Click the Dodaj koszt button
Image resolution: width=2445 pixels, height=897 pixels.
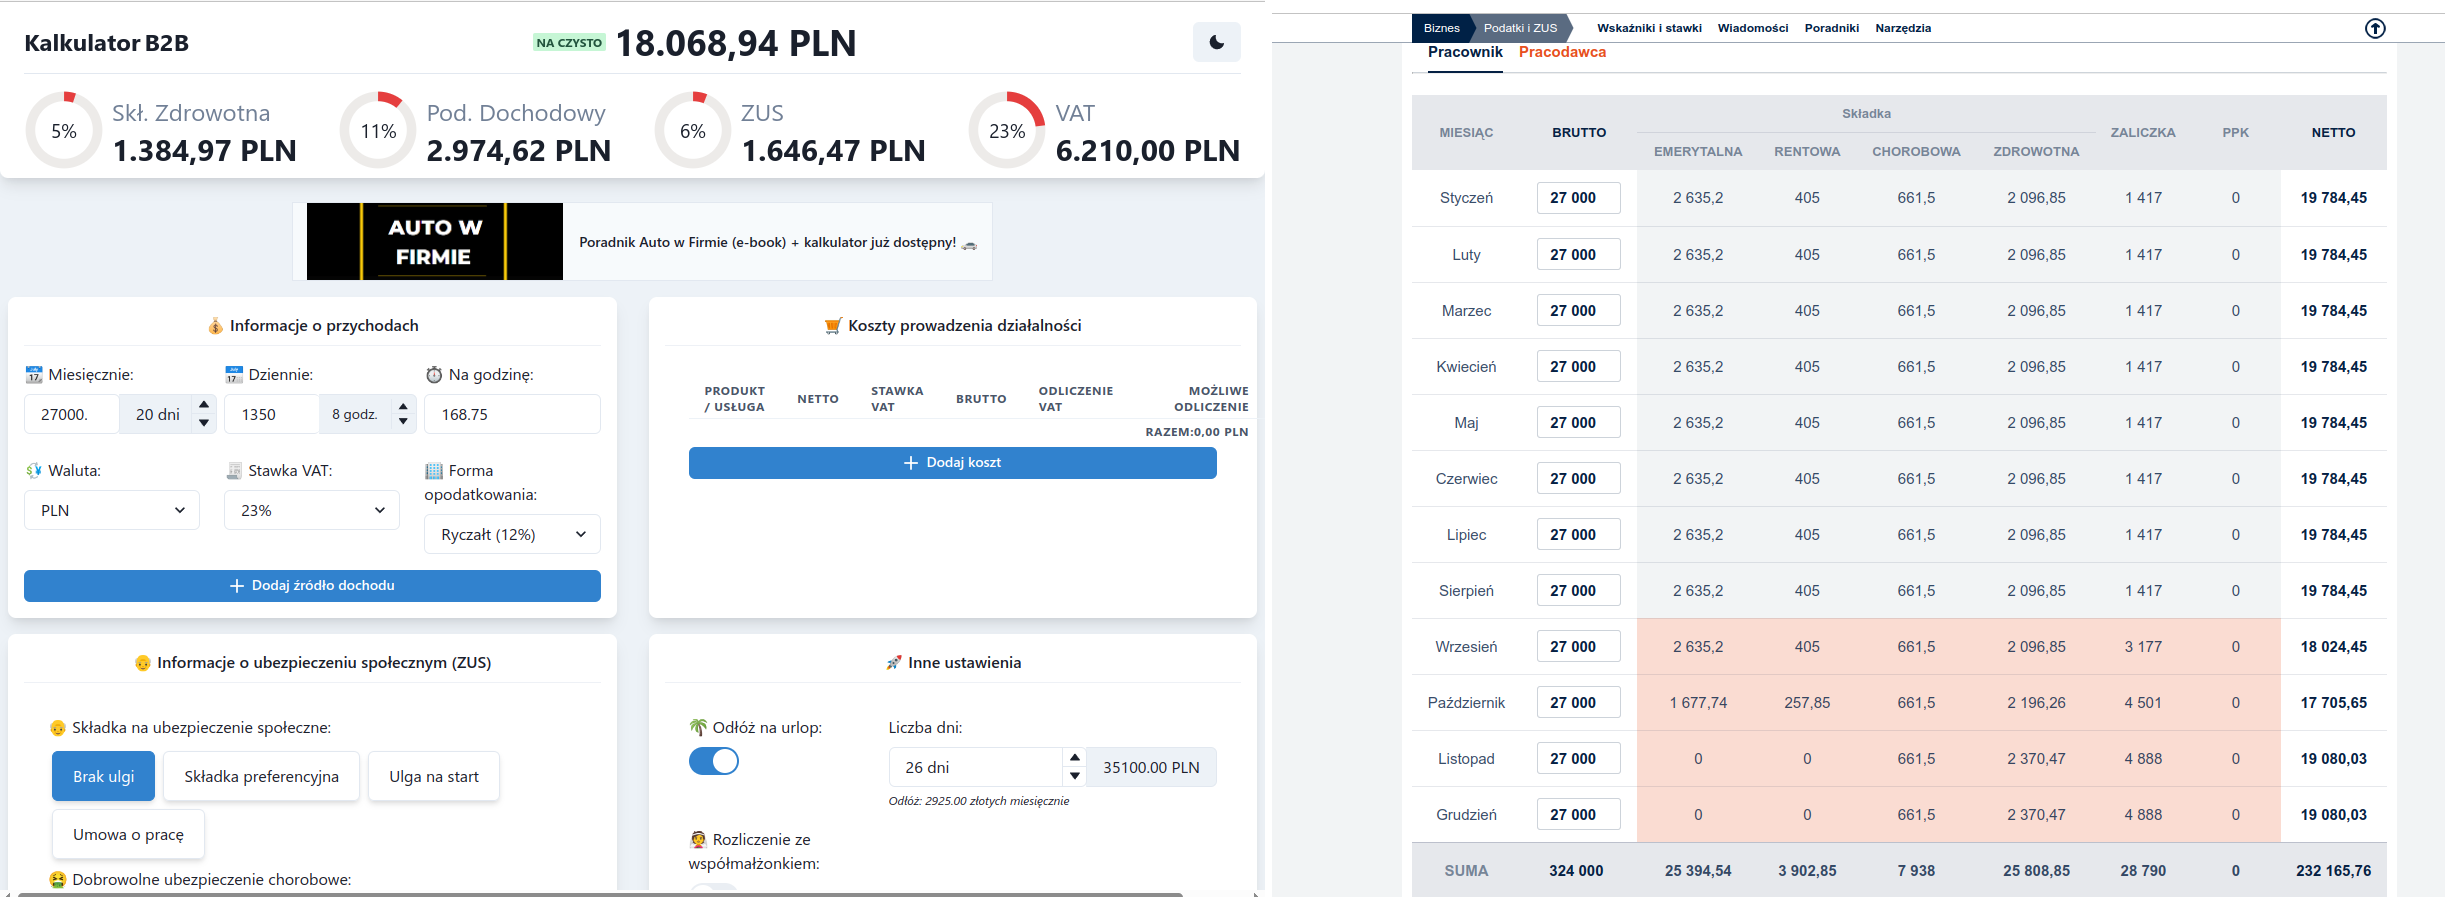(x=952, y=463)
